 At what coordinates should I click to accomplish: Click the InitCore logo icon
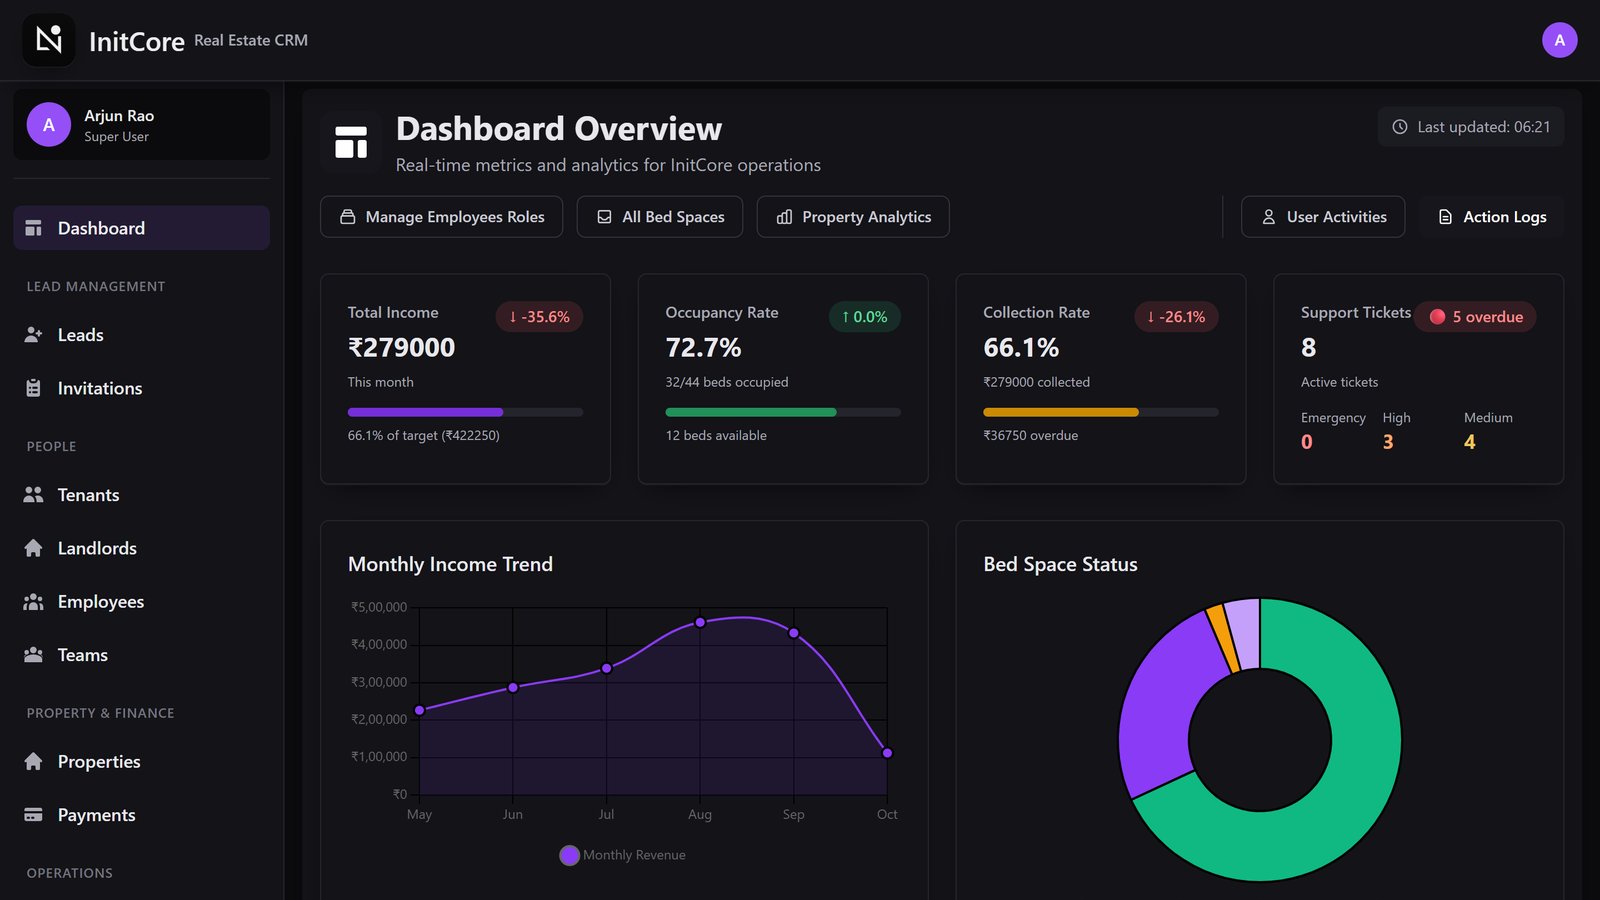(x=49, y=40)
